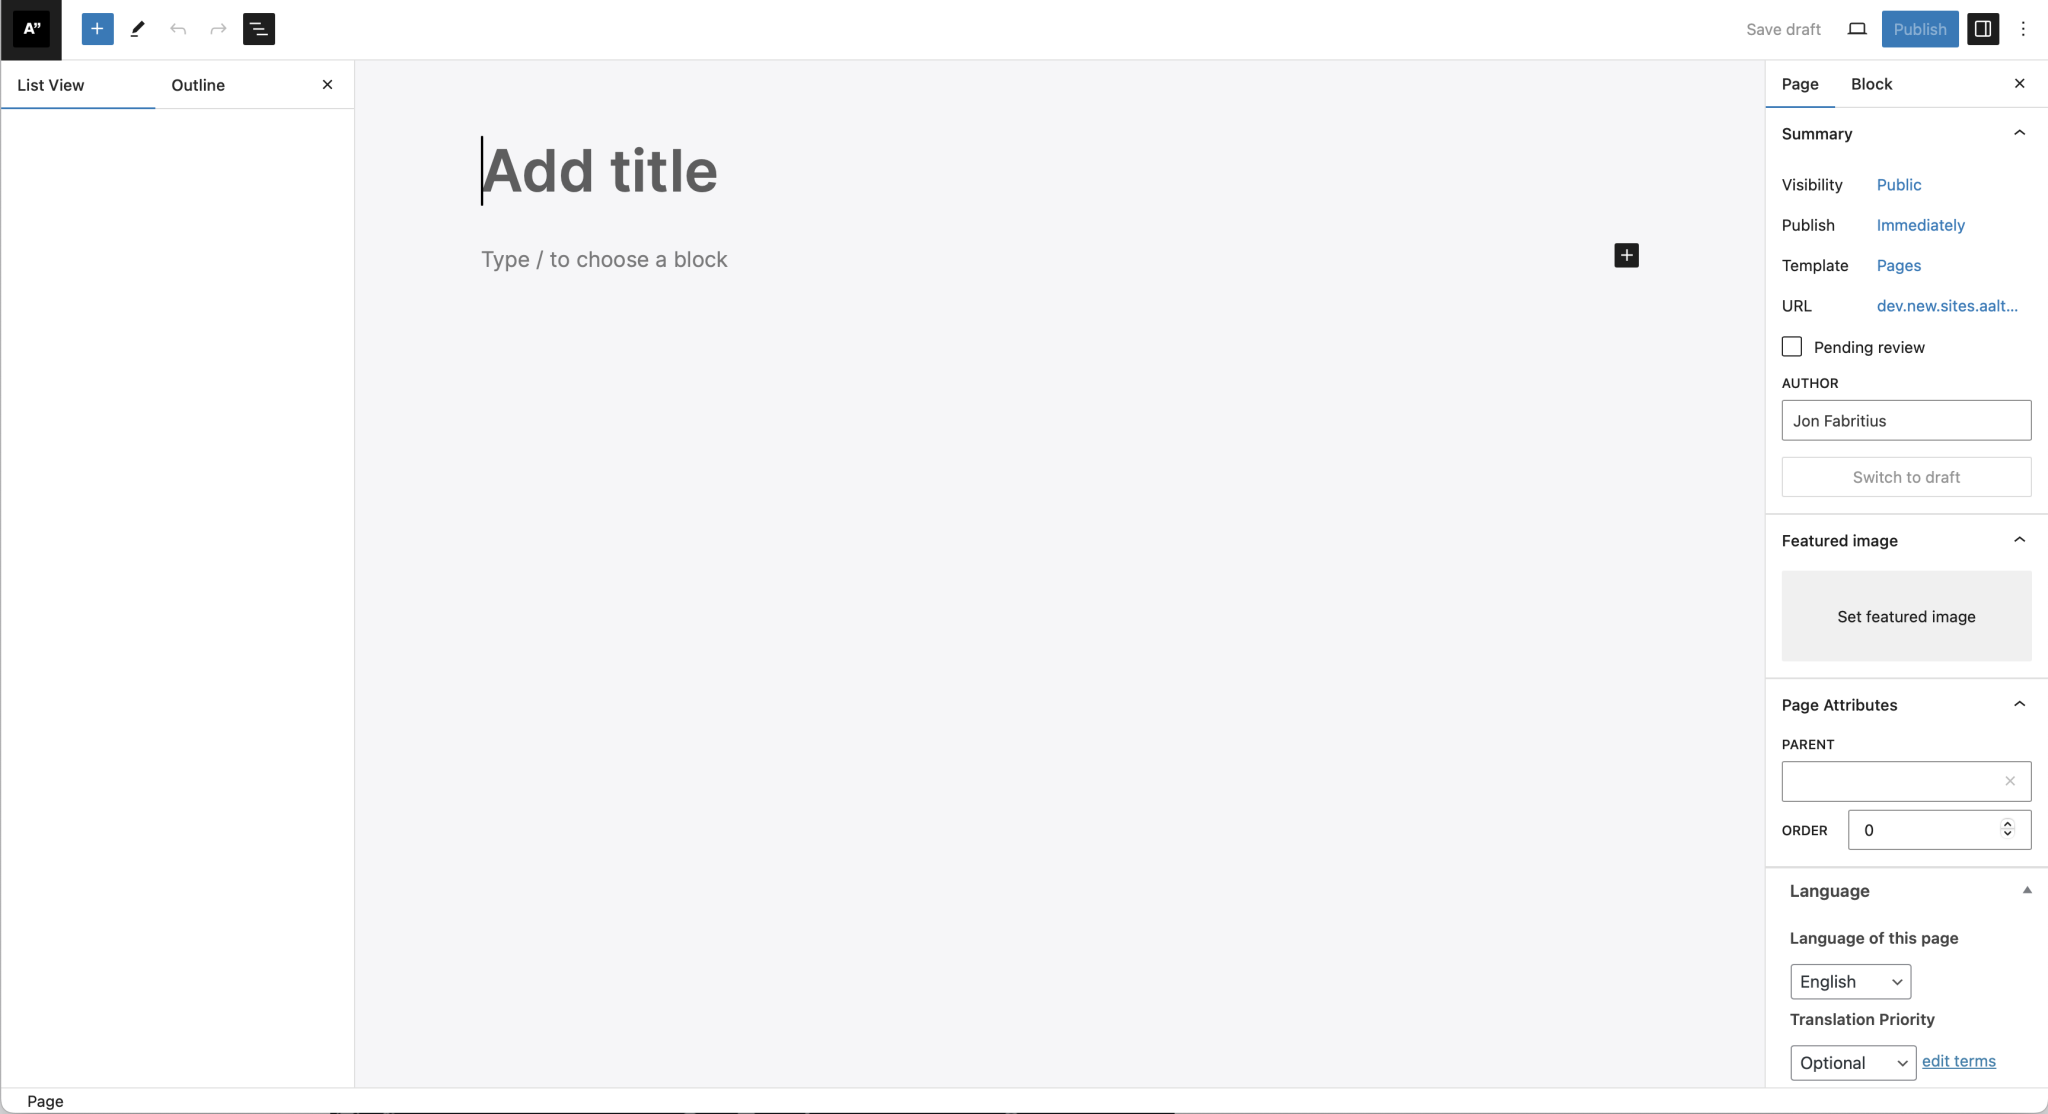Open the block inserter plus button in toolbar
This screenshot has height=1114, width=2048.
(97, 29)
